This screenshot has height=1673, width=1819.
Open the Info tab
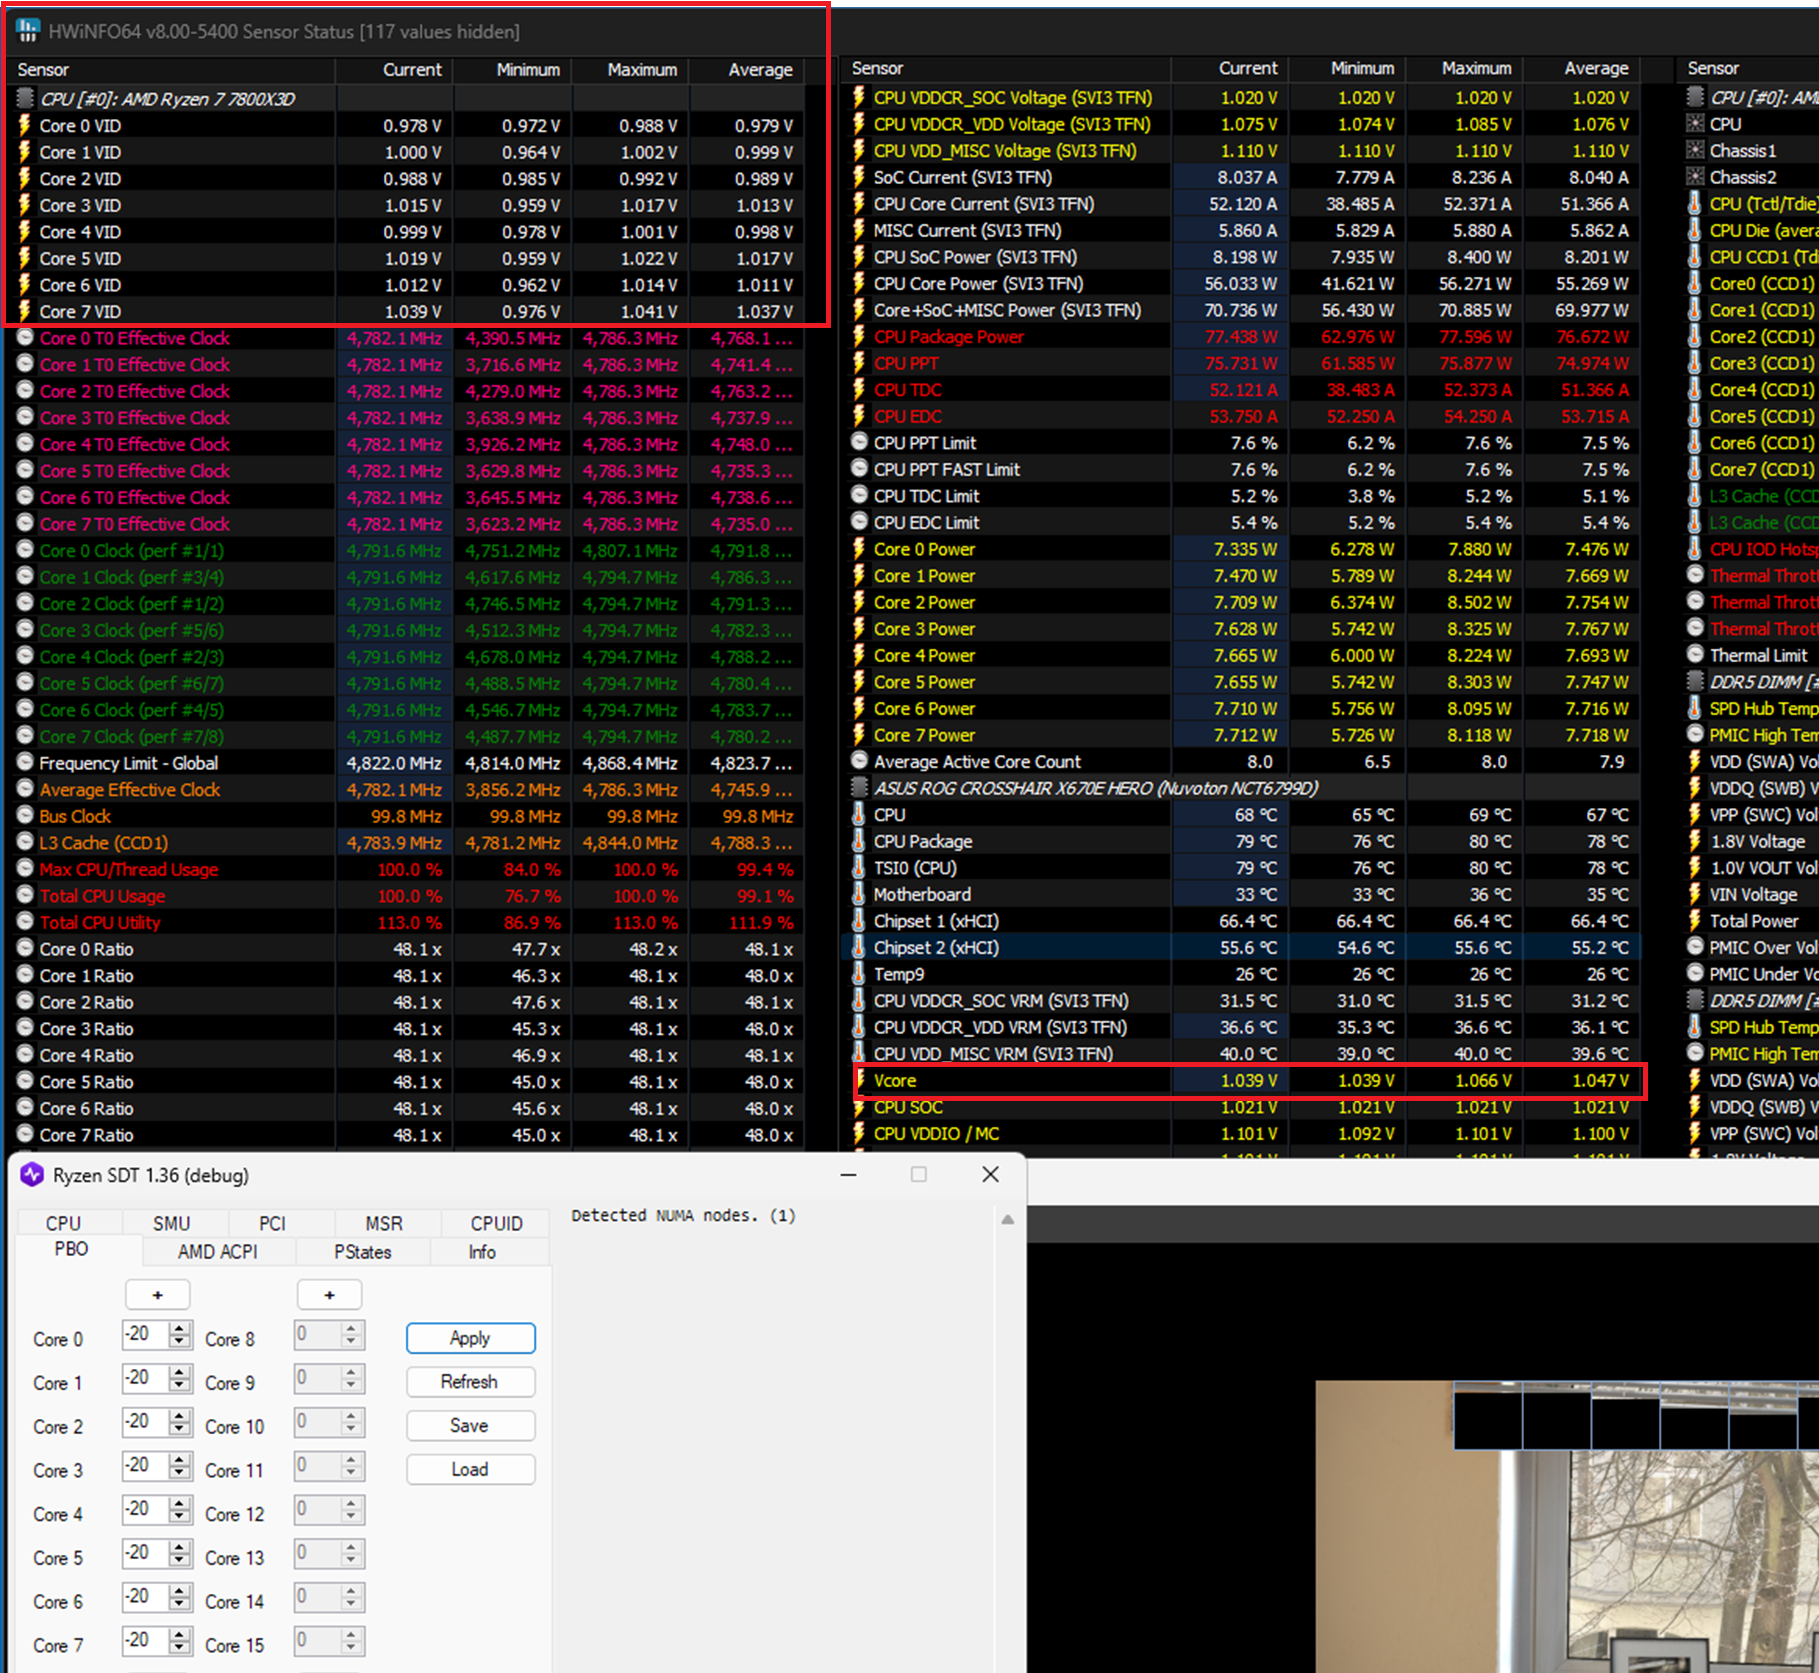point(482,1251)
